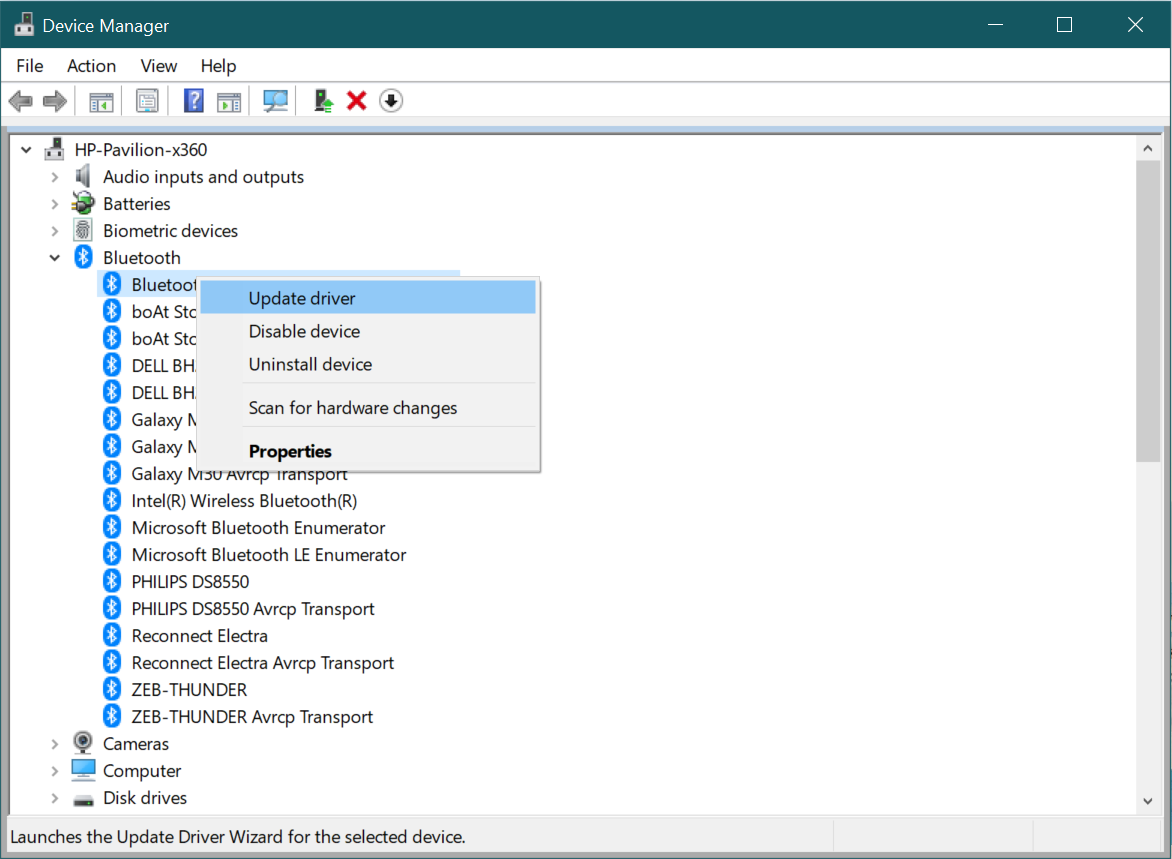1172x859 pixels.
Task: Click the Forward navigation arrow icon
Action: click(54, 100)
